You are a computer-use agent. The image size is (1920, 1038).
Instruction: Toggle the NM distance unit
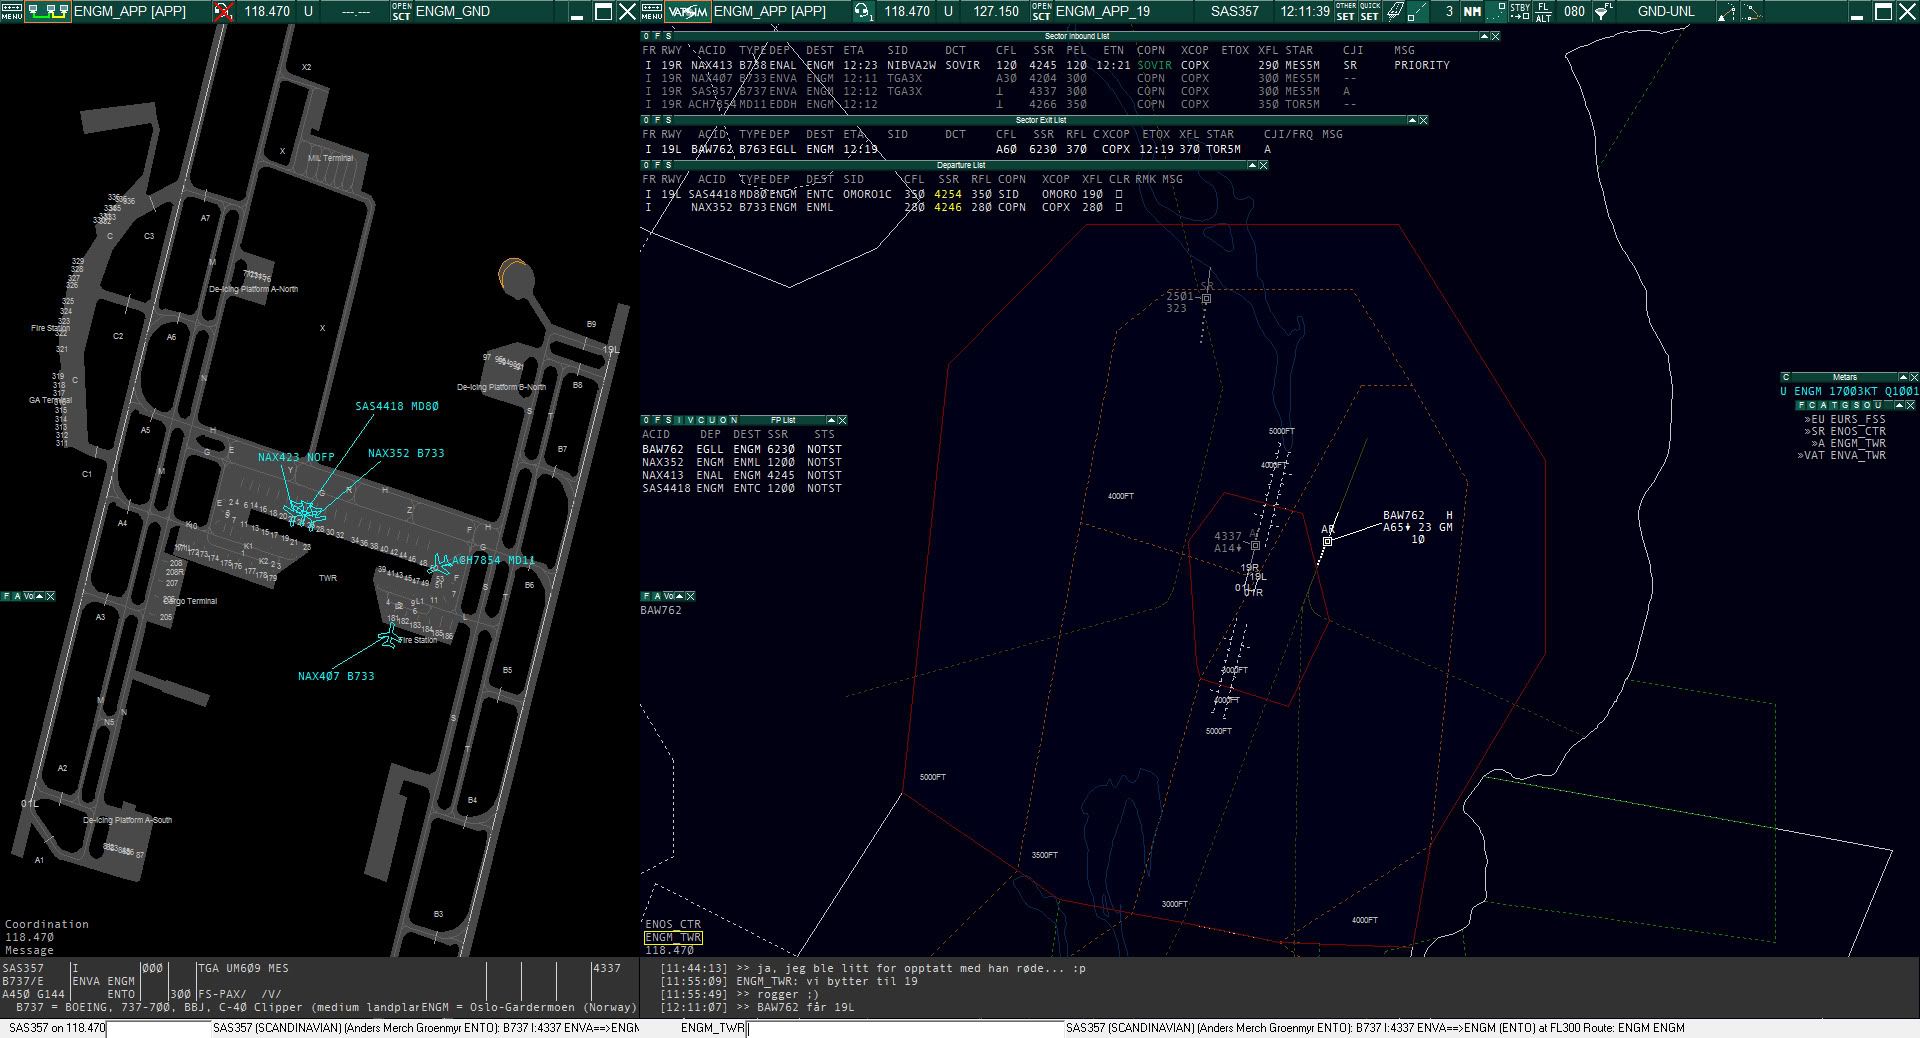click(x=1472, y=12)
